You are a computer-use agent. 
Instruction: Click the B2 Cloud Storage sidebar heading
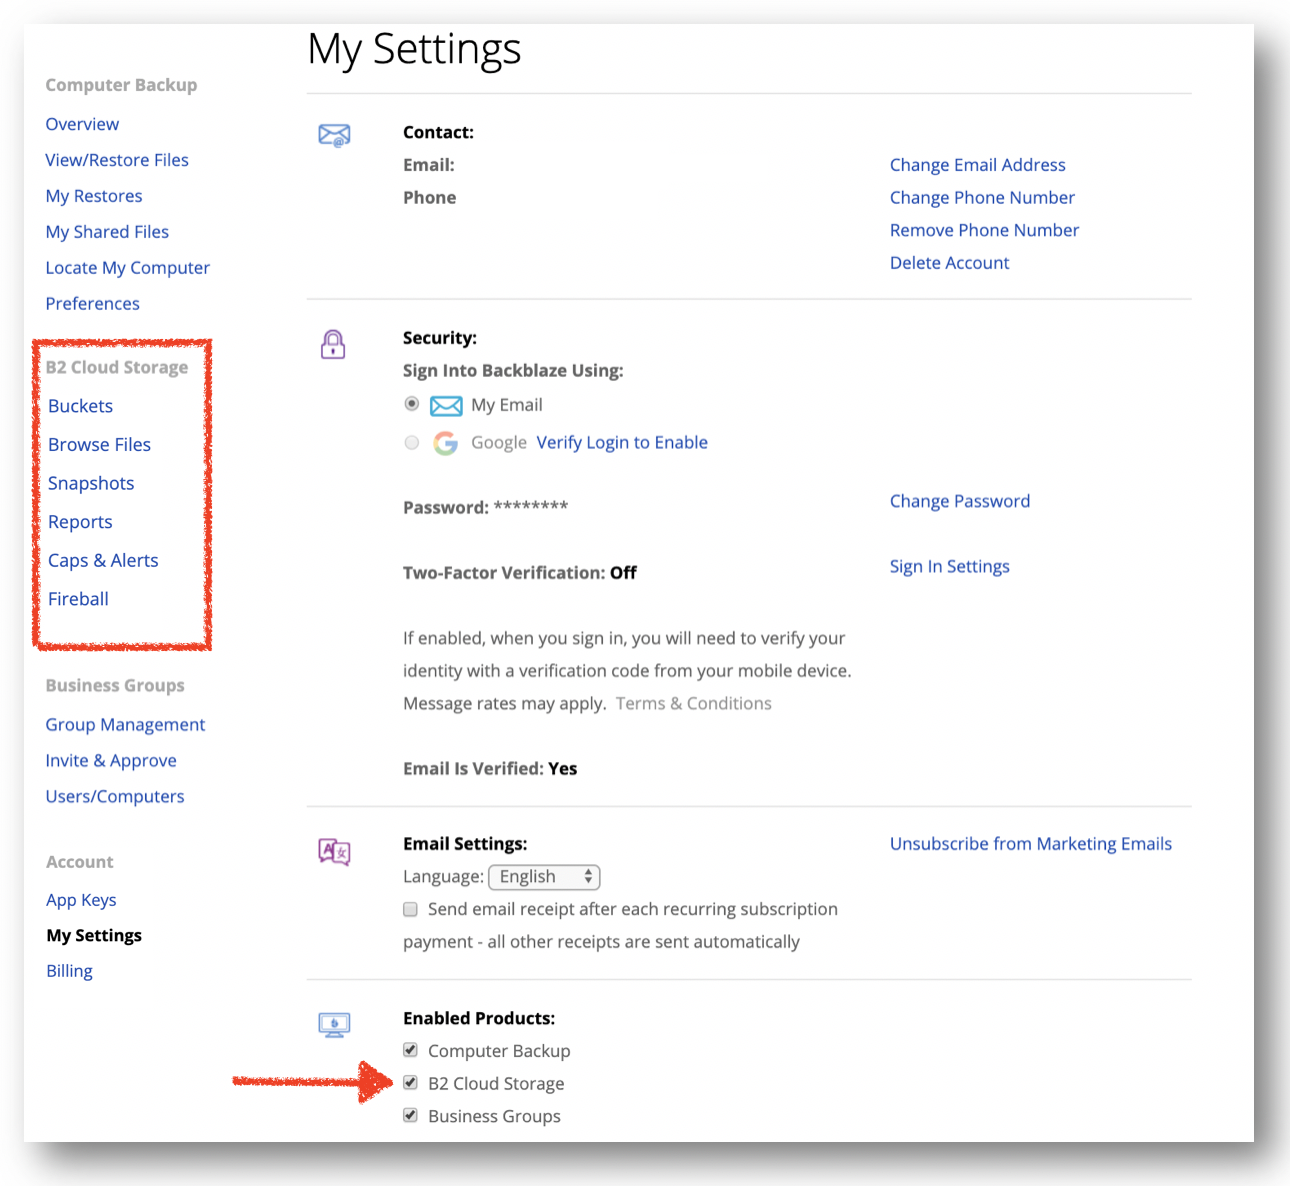116,367
